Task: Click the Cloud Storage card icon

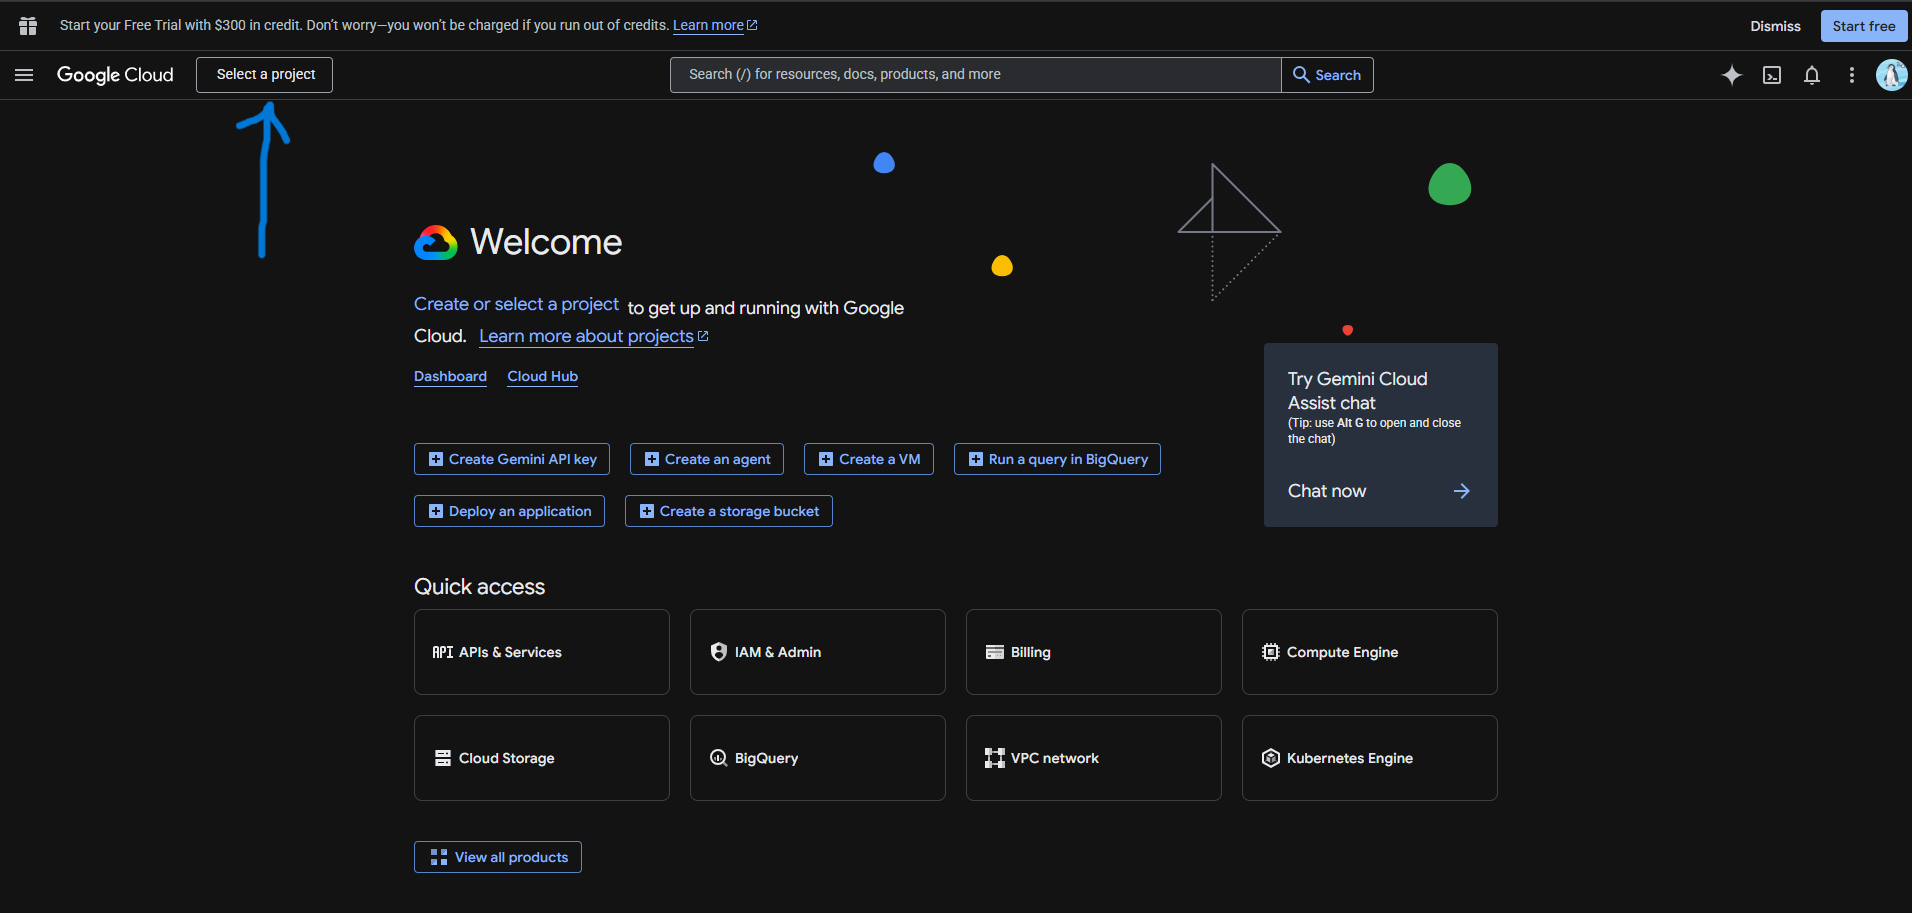Action: pos(443,758)
